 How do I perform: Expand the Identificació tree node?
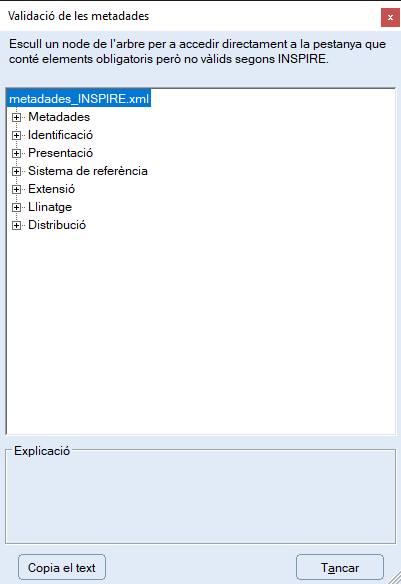pos(16,135)
